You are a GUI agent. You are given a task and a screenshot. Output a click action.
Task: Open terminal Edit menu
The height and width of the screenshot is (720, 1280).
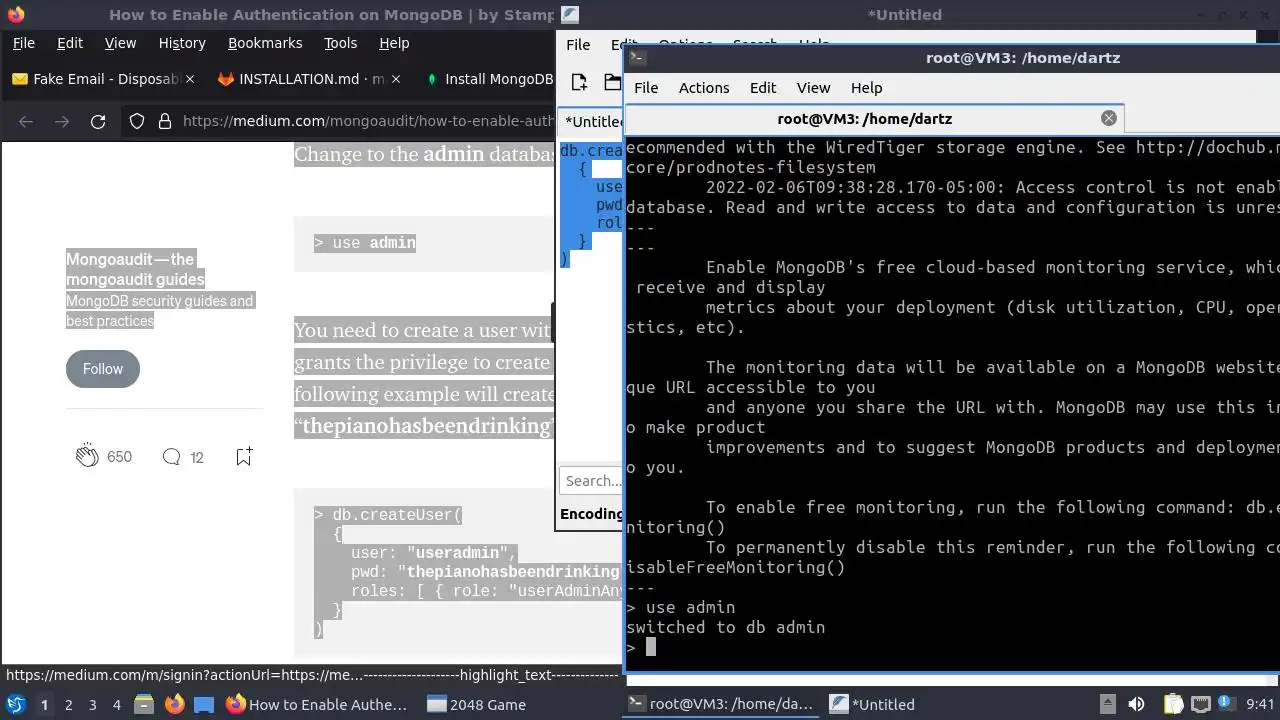763,87
